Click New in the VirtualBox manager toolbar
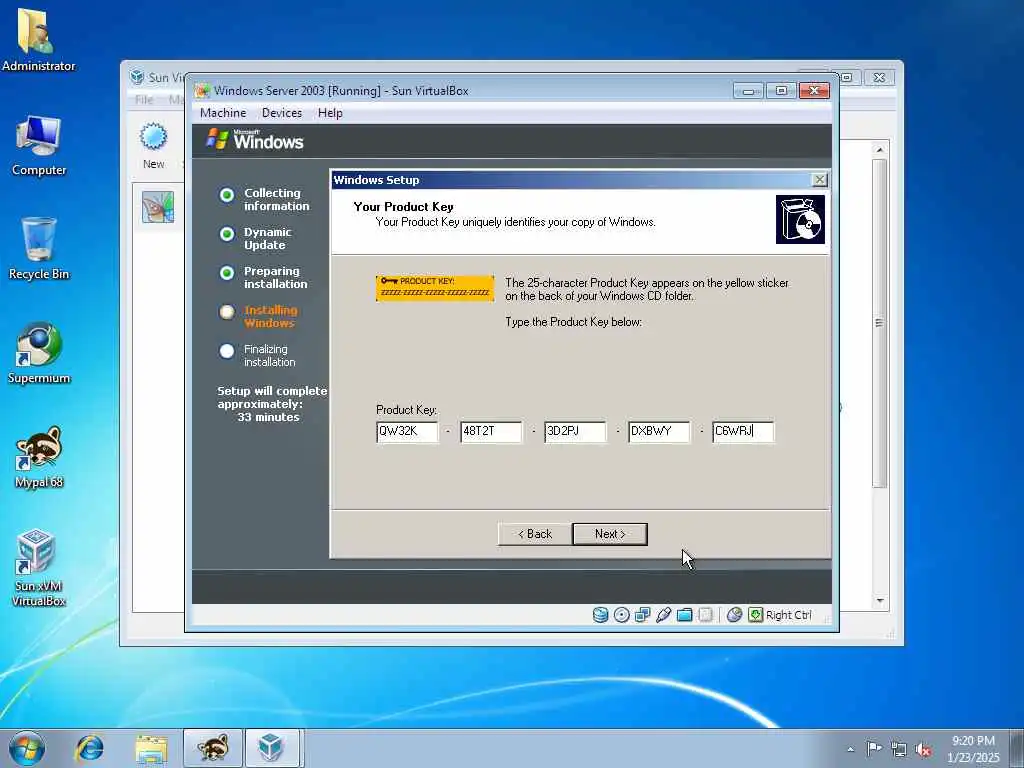1024x768 pixels. [x=153, y=146]
